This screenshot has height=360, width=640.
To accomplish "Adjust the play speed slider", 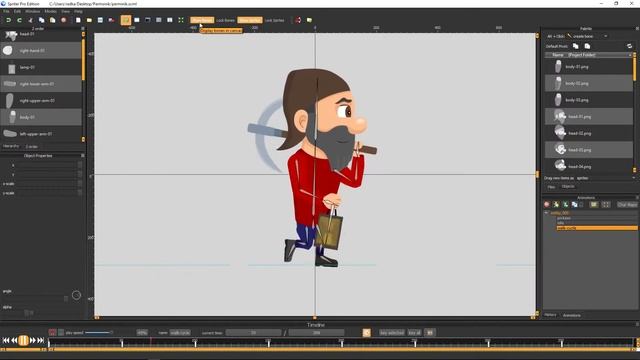I will pos(99,333).
